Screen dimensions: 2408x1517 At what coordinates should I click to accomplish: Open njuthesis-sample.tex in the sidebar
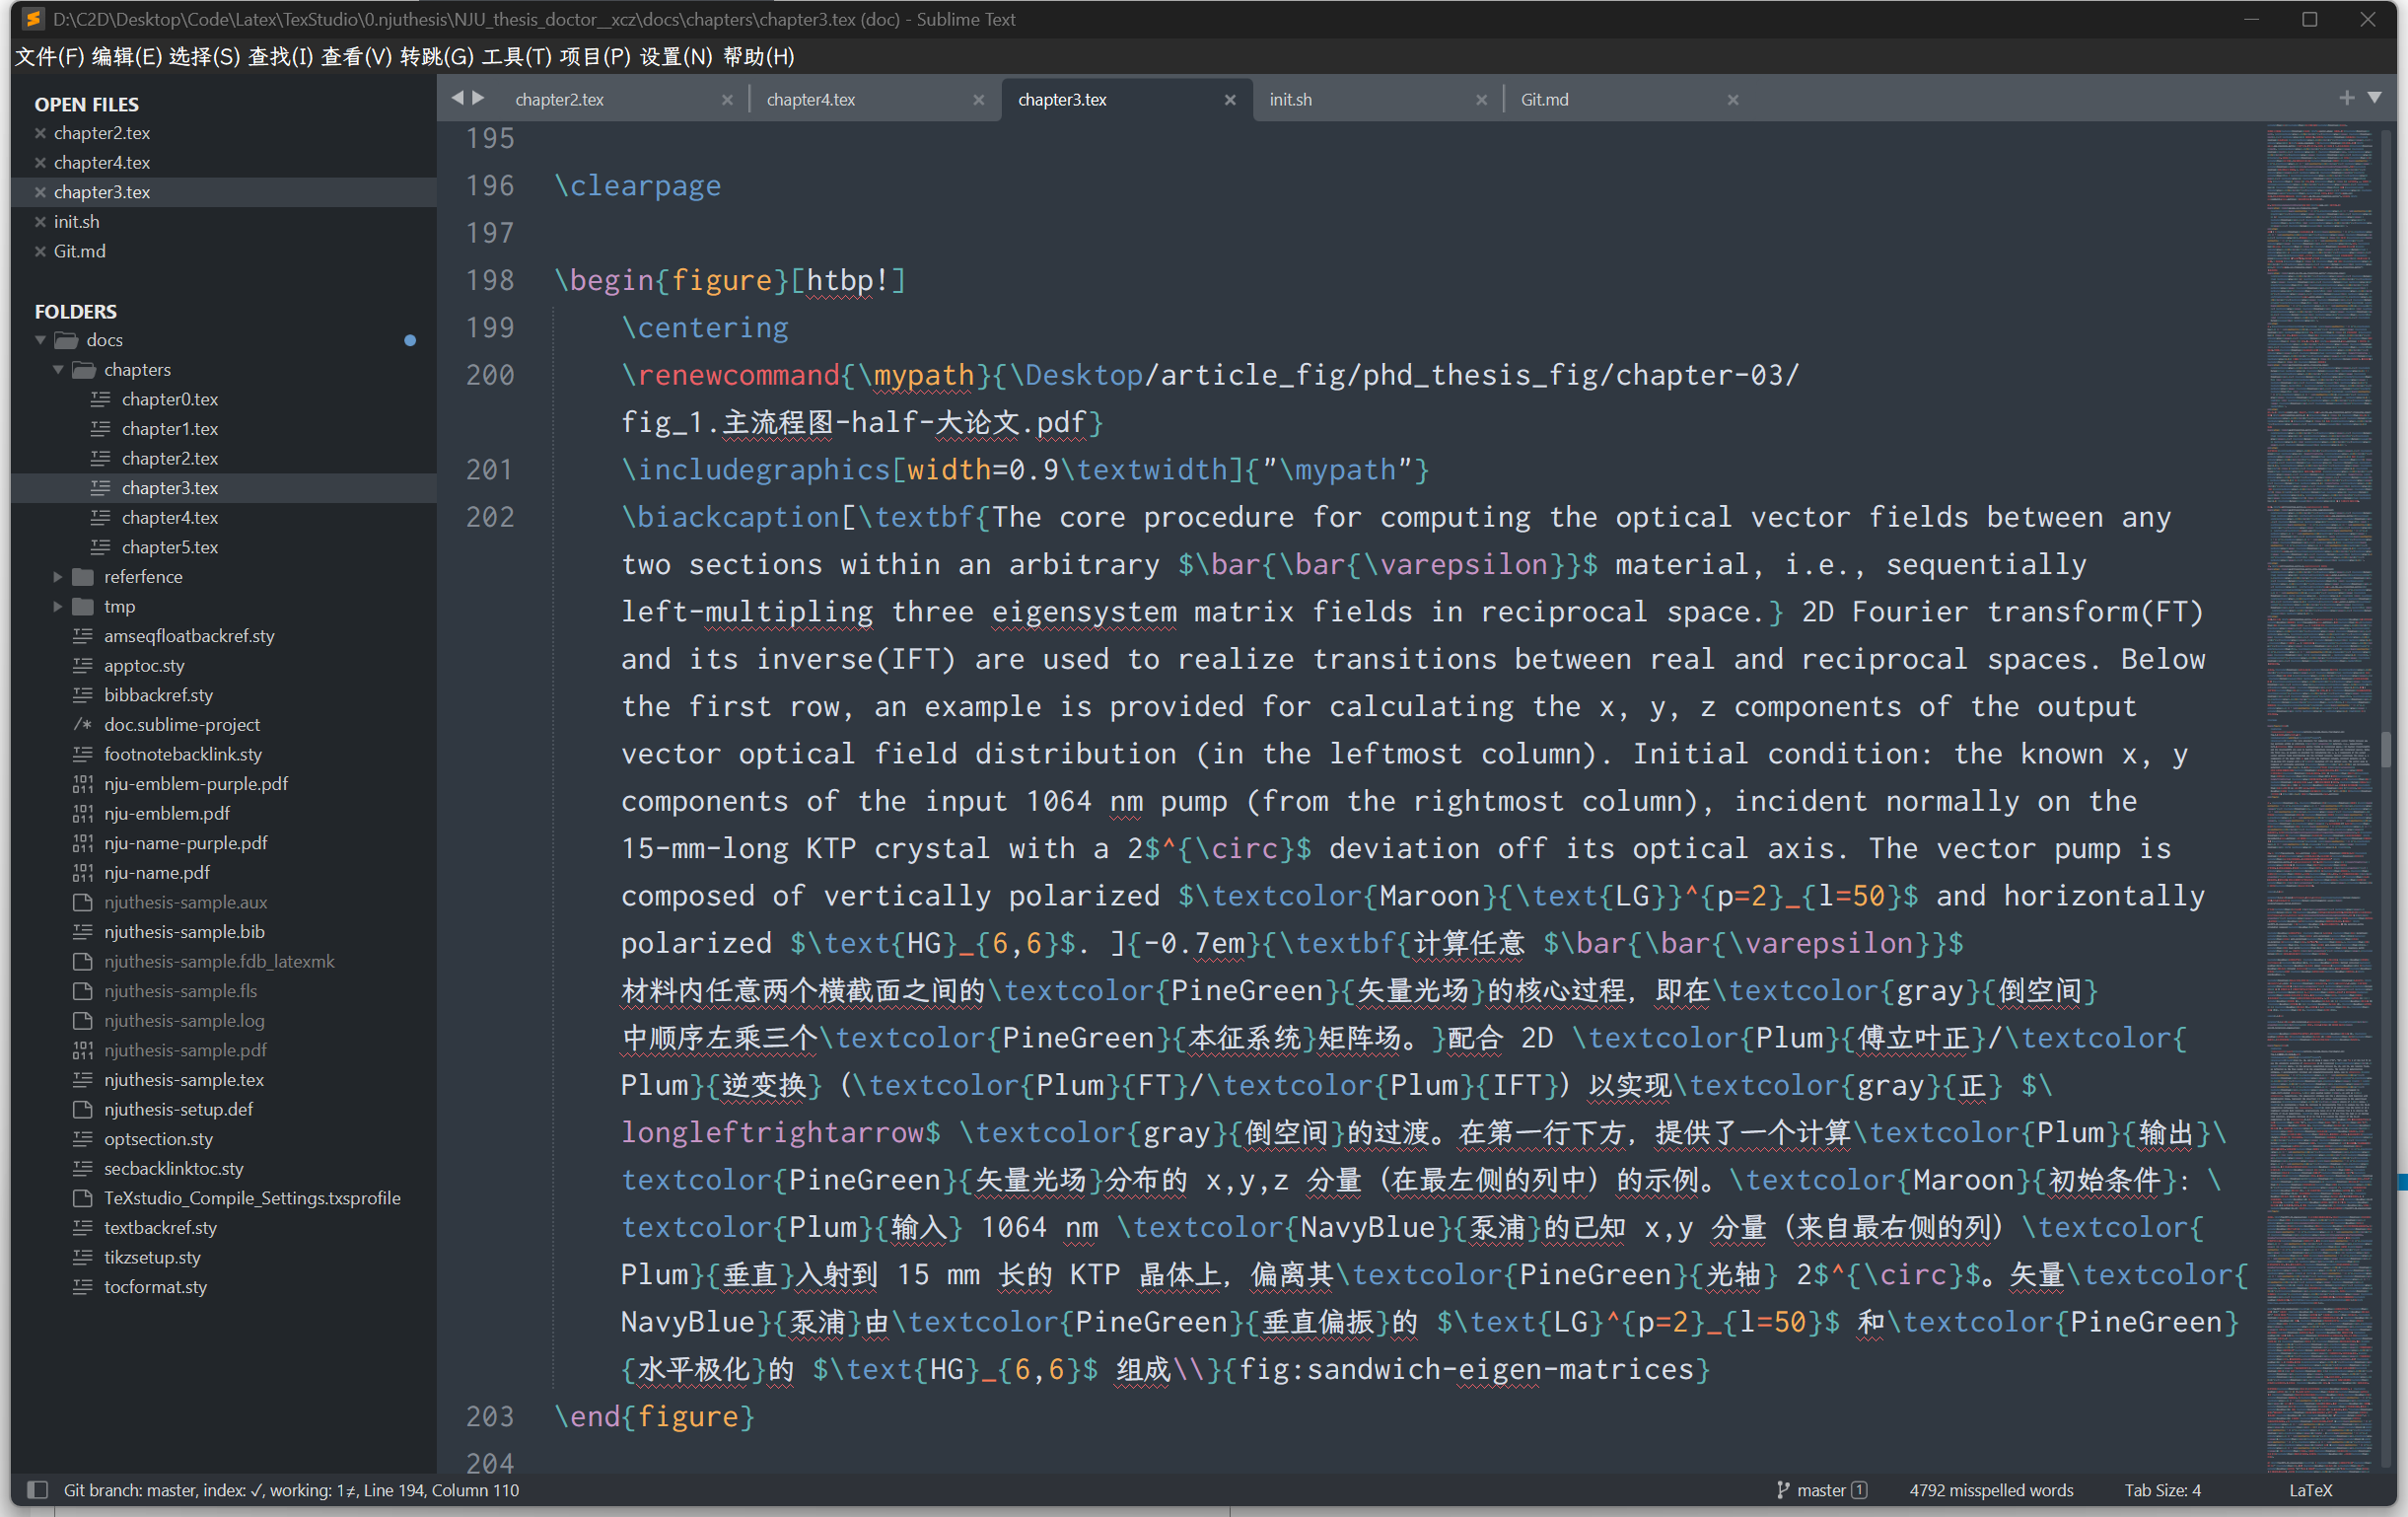pyautogui.click(x=184, y=1080)
